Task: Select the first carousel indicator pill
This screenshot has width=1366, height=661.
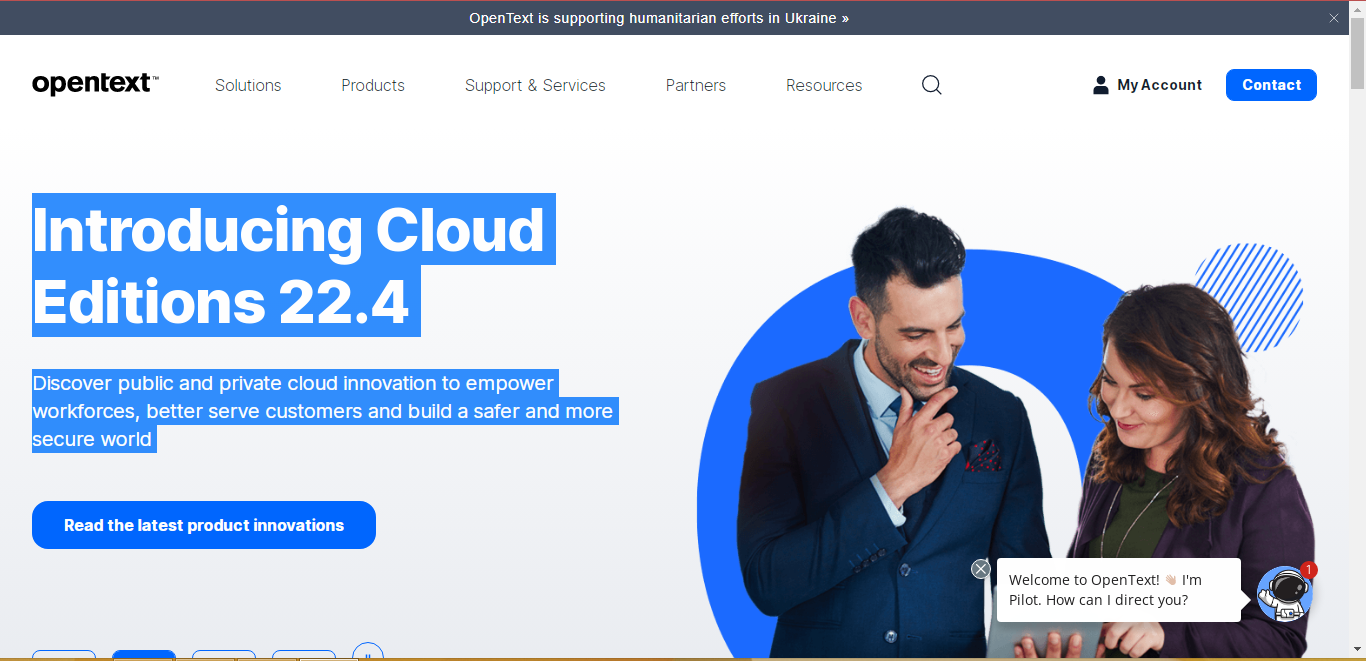Action: (x=64, y=655)
